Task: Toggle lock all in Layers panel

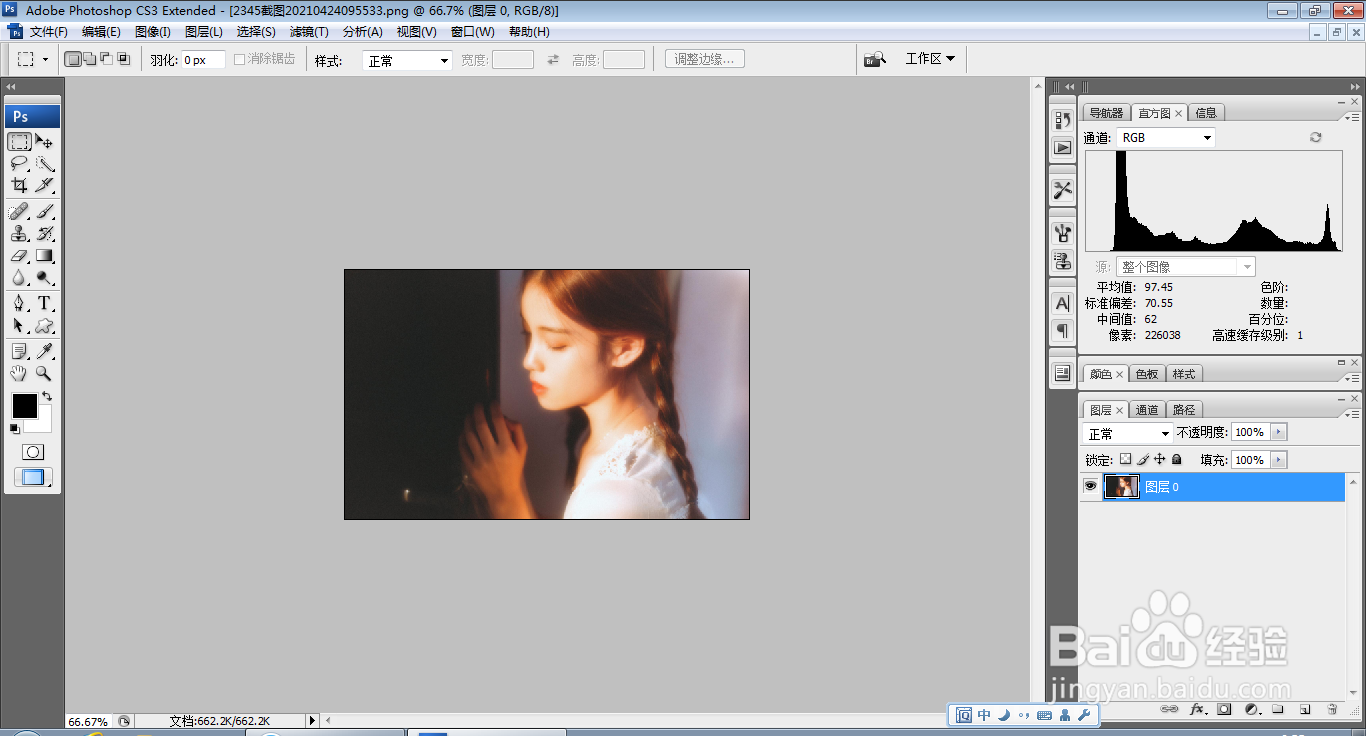Action: (1177, 459)
